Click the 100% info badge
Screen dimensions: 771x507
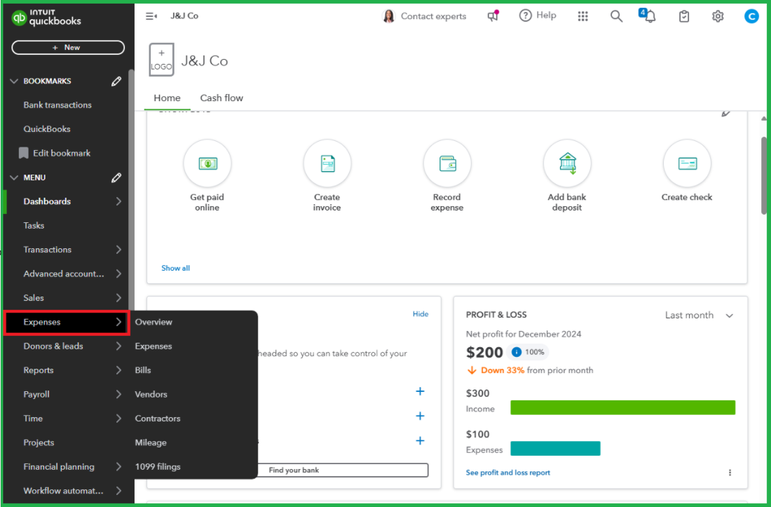[x=528, y=352]
